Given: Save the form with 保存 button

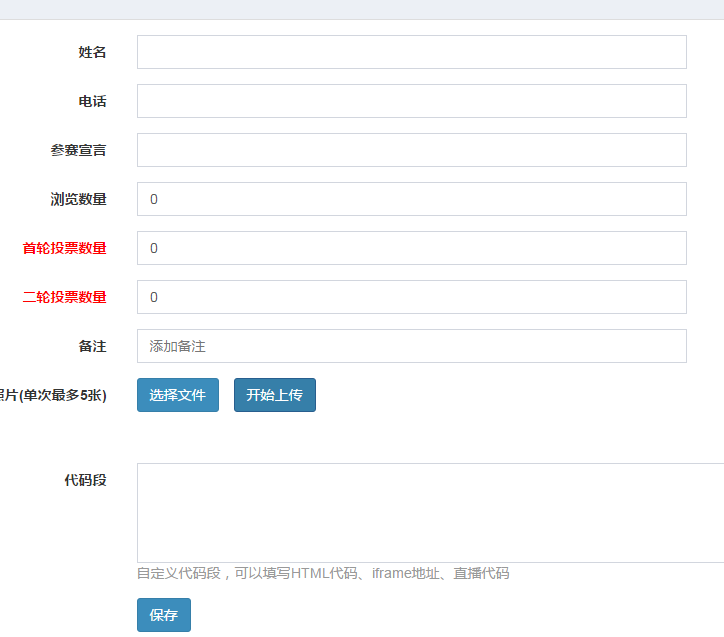Looking at the screenshot, I should tap(164, 615).
